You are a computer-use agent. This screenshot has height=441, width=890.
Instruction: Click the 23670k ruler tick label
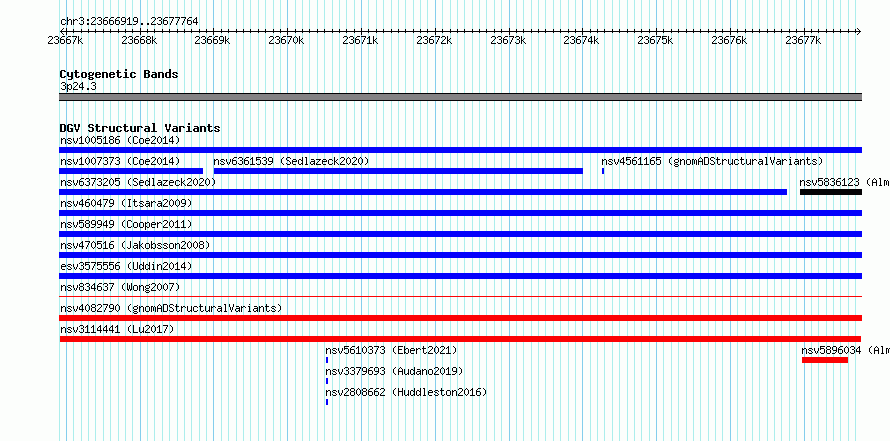coord(287,40)
